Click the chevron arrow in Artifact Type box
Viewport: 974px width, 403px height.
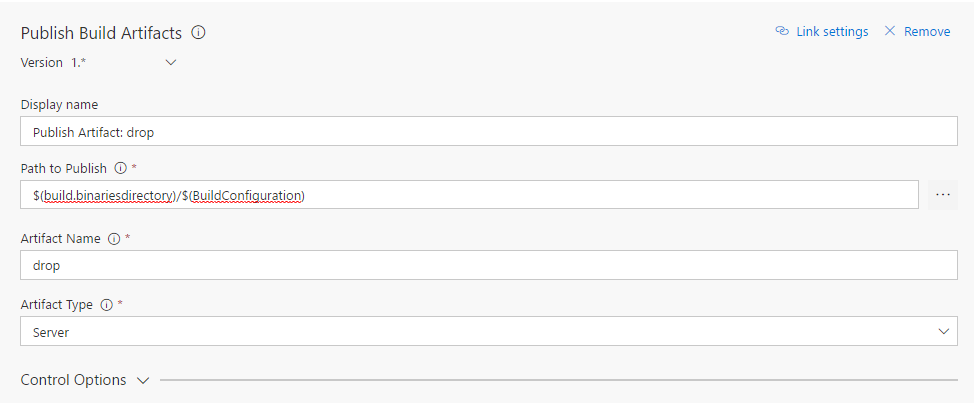pyautogui.click(x=943, y=331)
